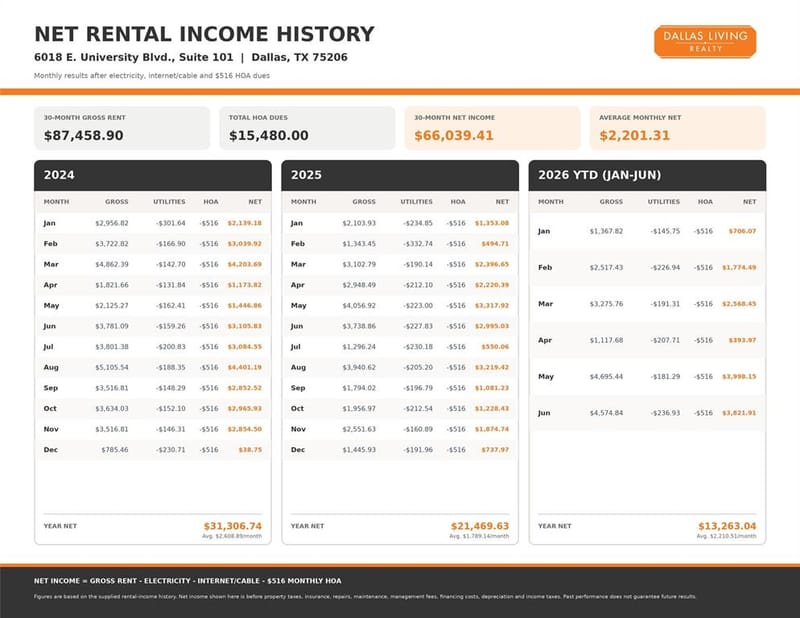Click the 2025 January gross amount $2,103.93
Viewport: 800px width, 618px height.
pos(359,223)
